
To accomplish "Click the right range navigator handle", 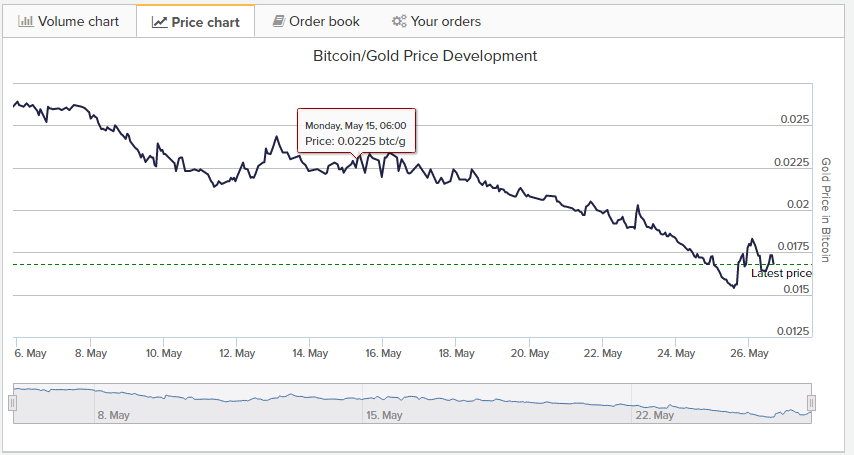I will 811,403.
